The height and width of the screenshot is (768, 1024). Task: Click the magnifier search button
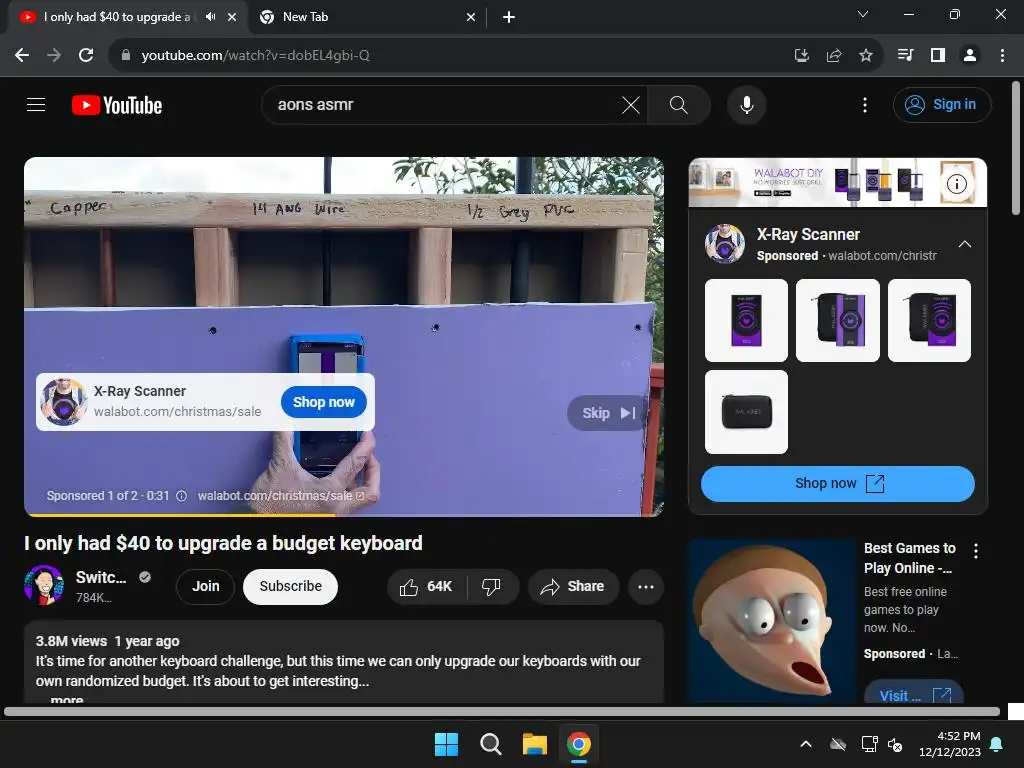[x=679, y=104]
